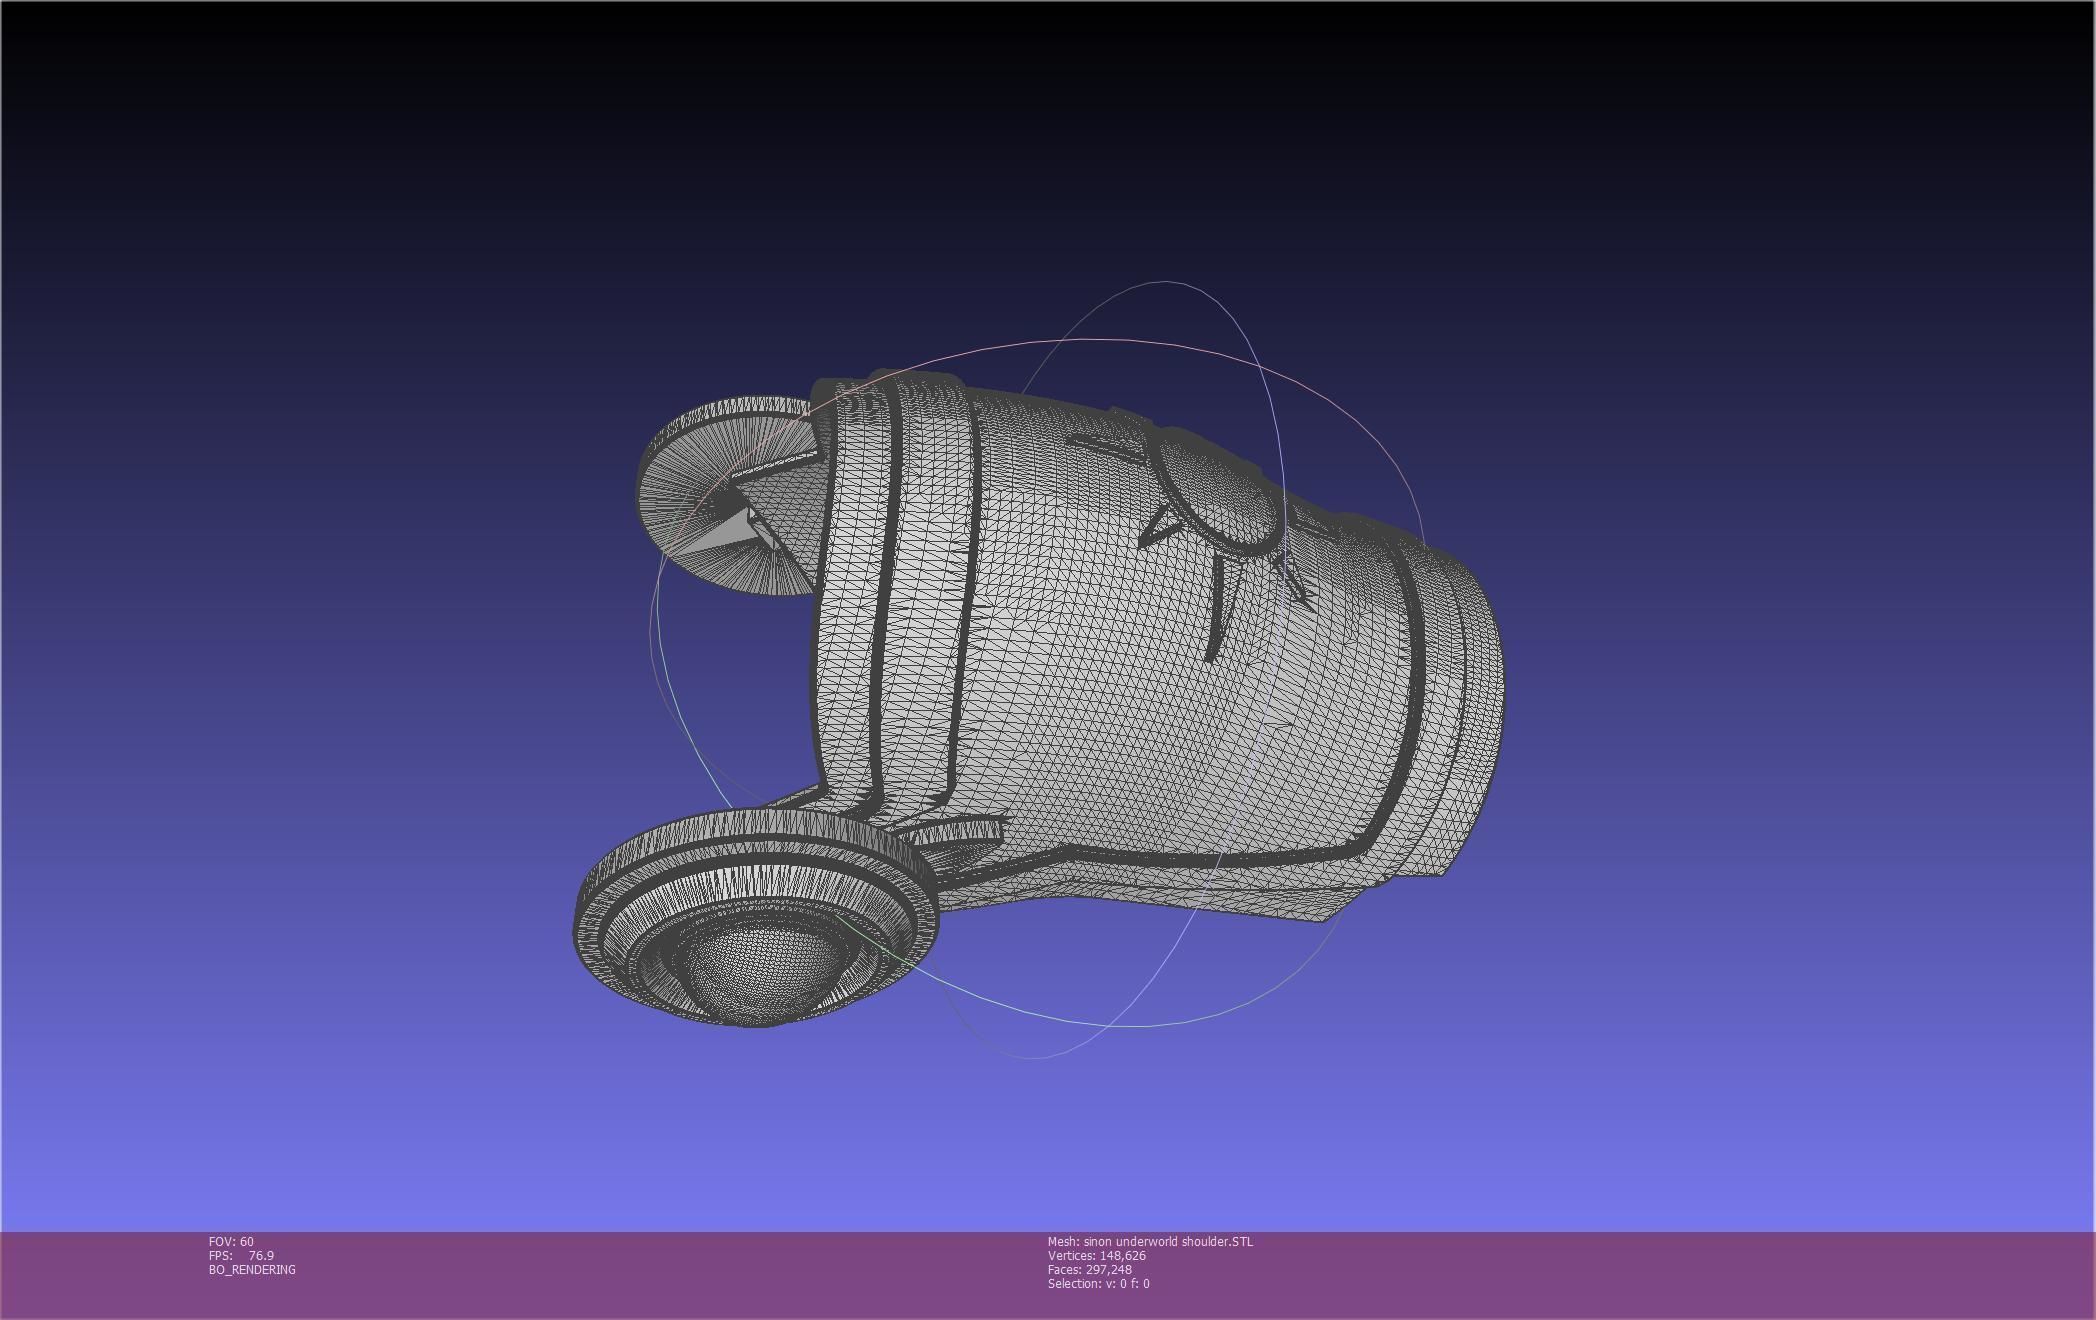Click the BO_RENDERING status label

tap(252, 1269)
